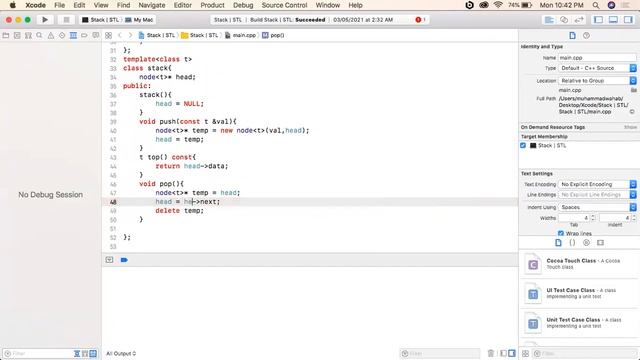Run the project with the play button

pos(45,20)
